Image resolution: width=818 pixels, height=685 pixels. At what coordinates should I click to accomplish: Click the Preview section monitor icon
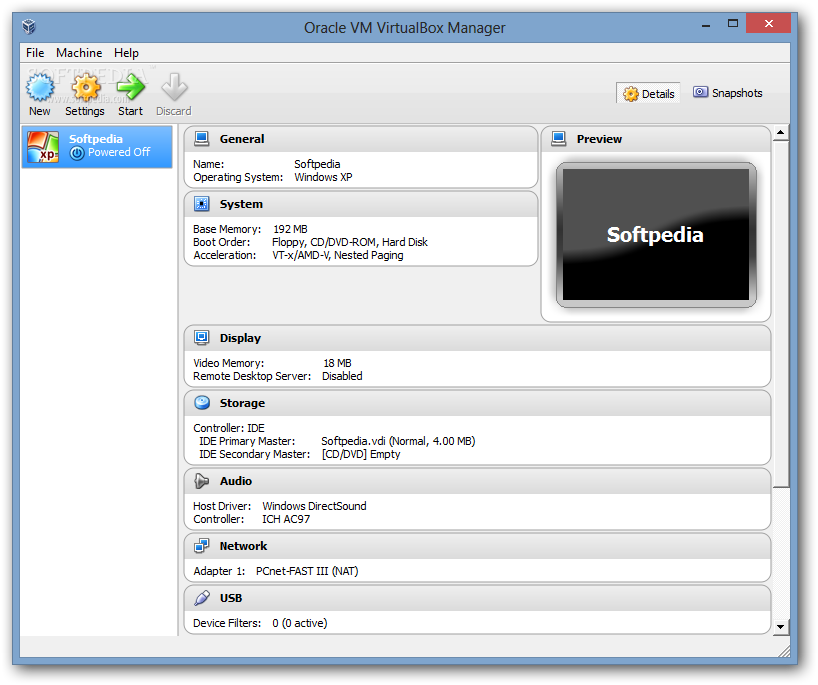point(559,139)
